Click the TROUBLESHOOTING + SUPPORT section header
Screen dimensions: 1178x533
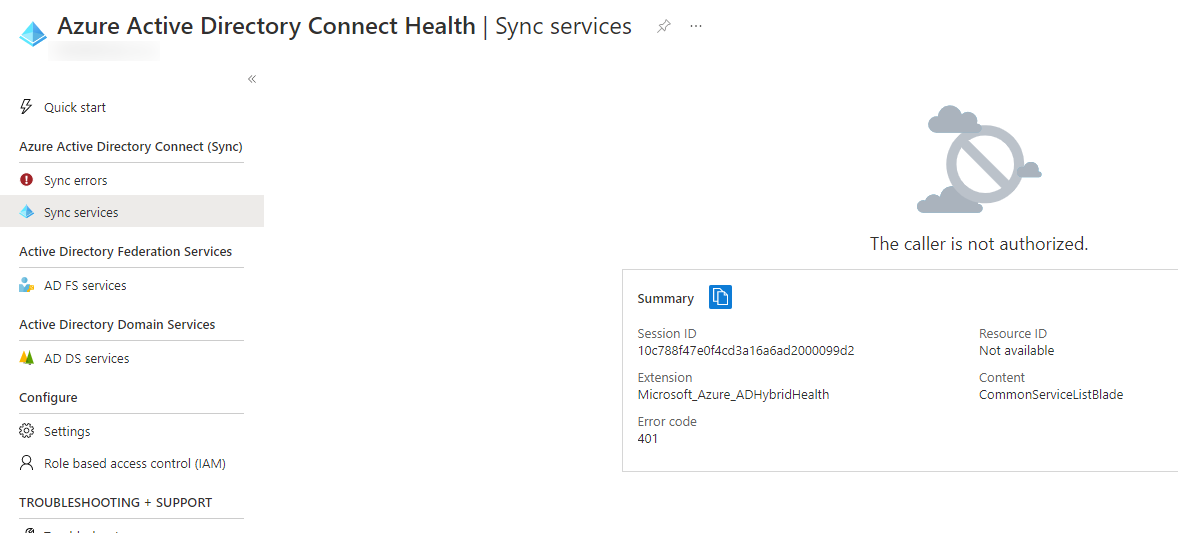coord(116,501)
